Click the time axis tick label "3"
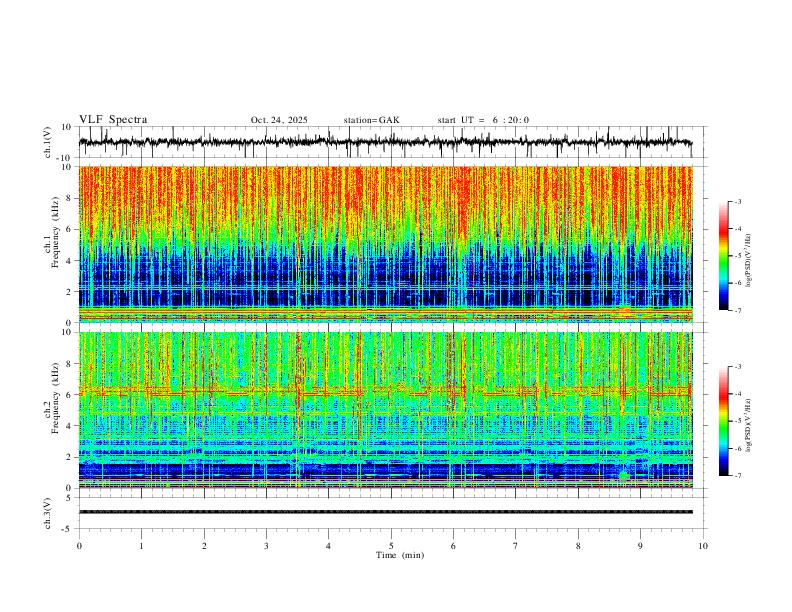792x612 pixels. 266,546
